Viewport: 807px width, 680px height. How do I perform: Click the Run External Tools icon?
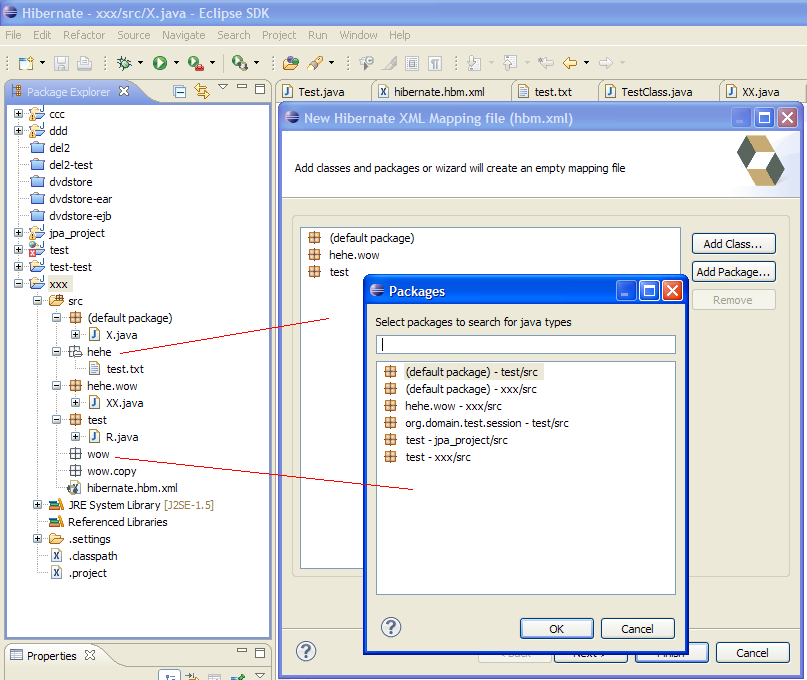(196, 63)
